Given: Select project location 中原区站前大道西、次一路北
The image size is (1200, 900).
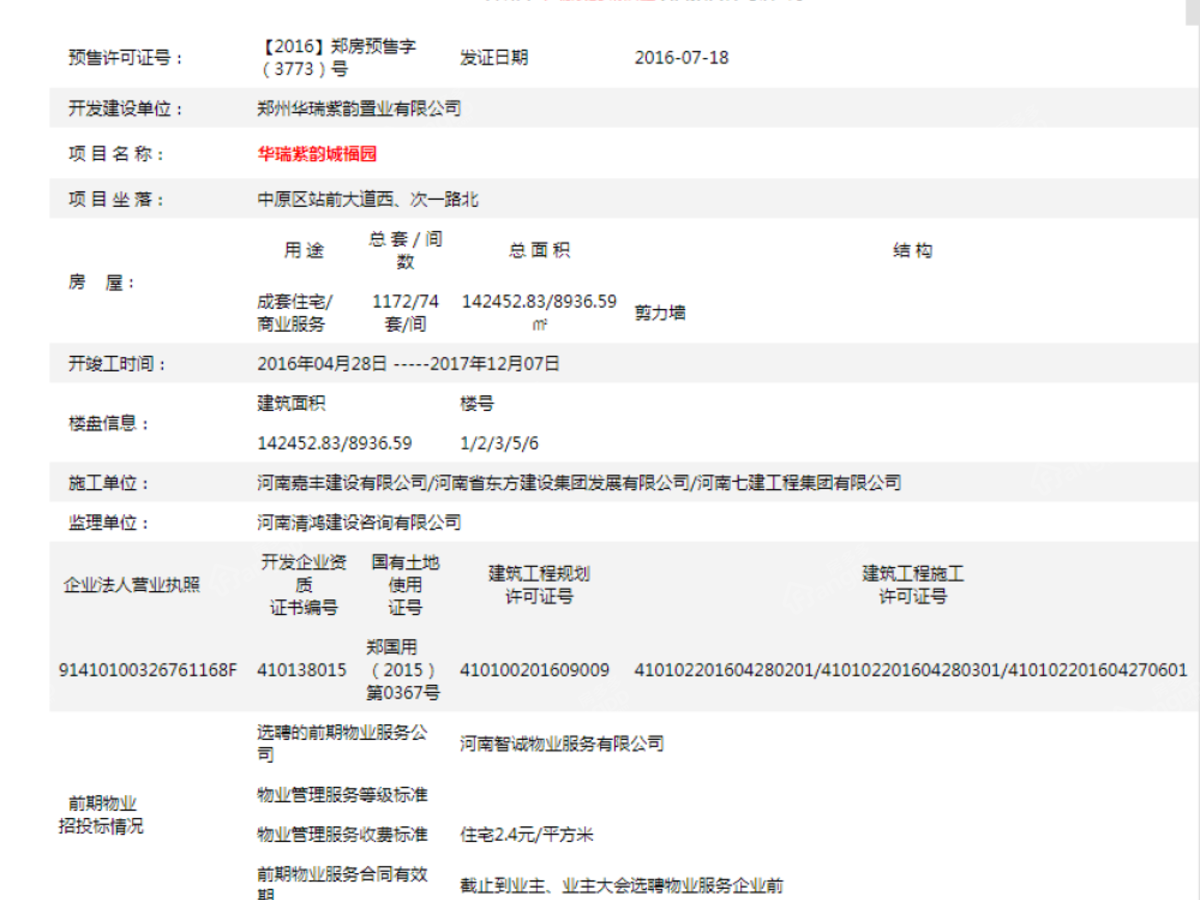Looking at the screenshot, I should pyautogui.click(x=367, y=199).
